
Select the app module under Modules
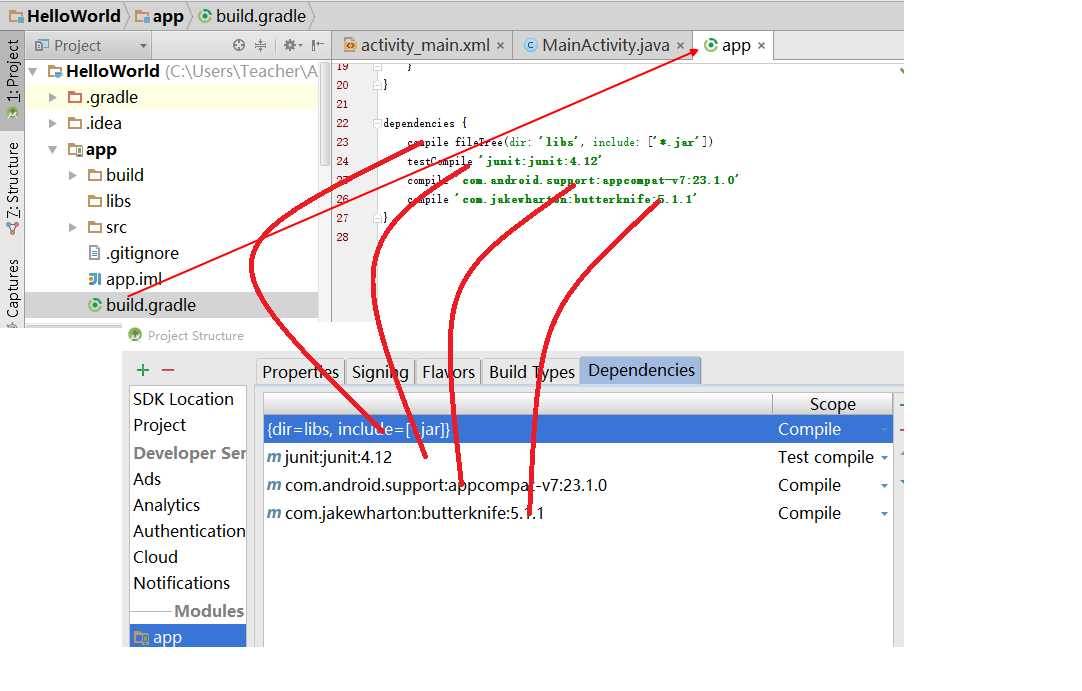click(188, 636)
